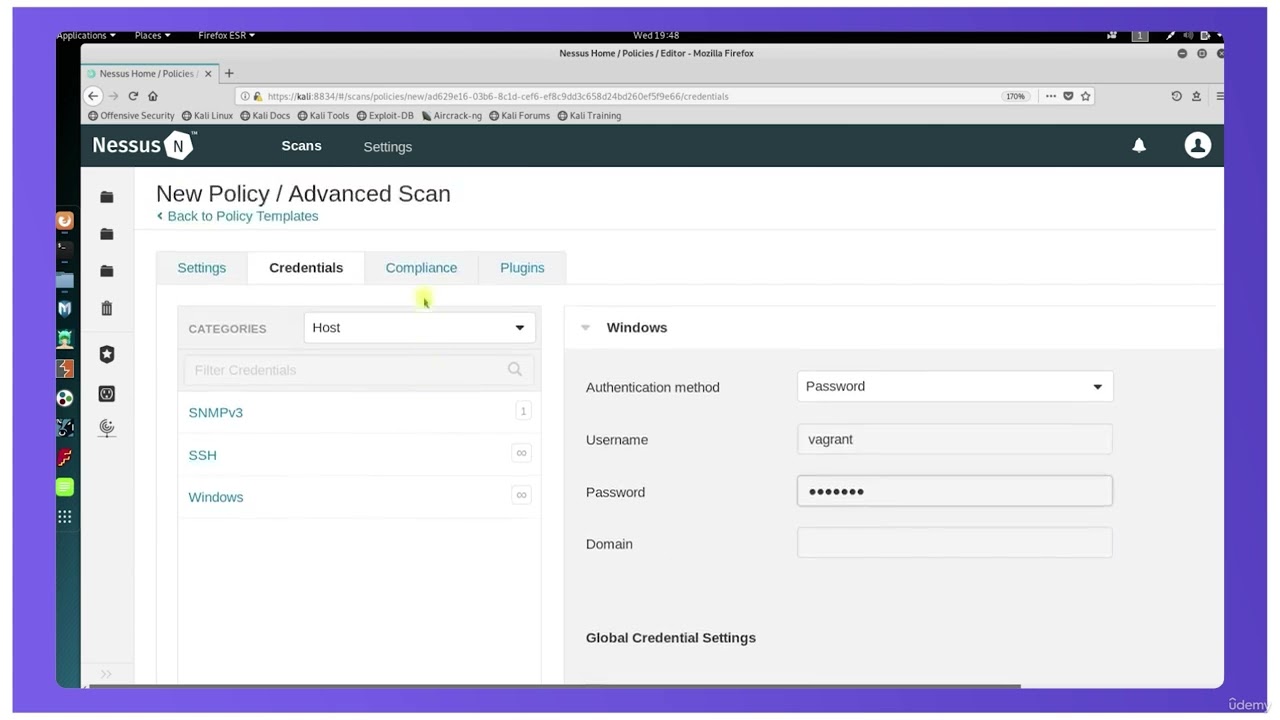View site security padlock info
This screenshot has width=1280, height=720.
pos(257,96)
